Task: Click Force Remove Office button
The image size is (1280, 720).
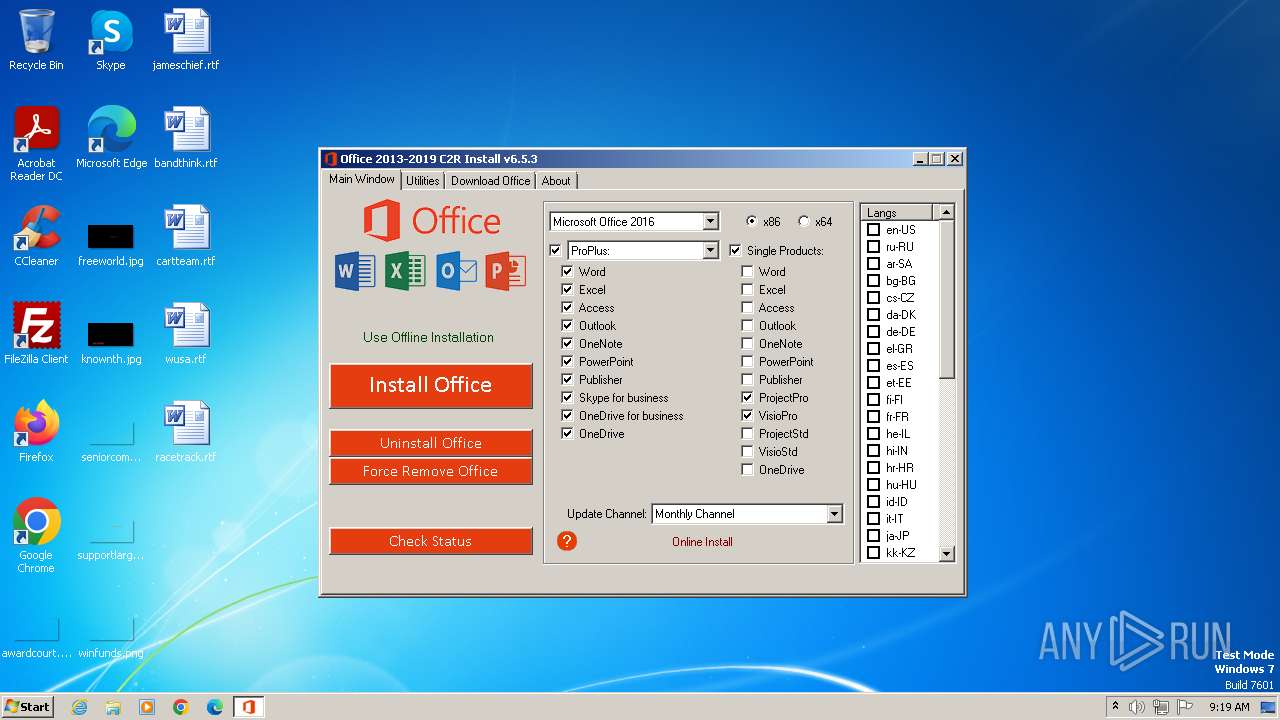Action: click(430, 471)
